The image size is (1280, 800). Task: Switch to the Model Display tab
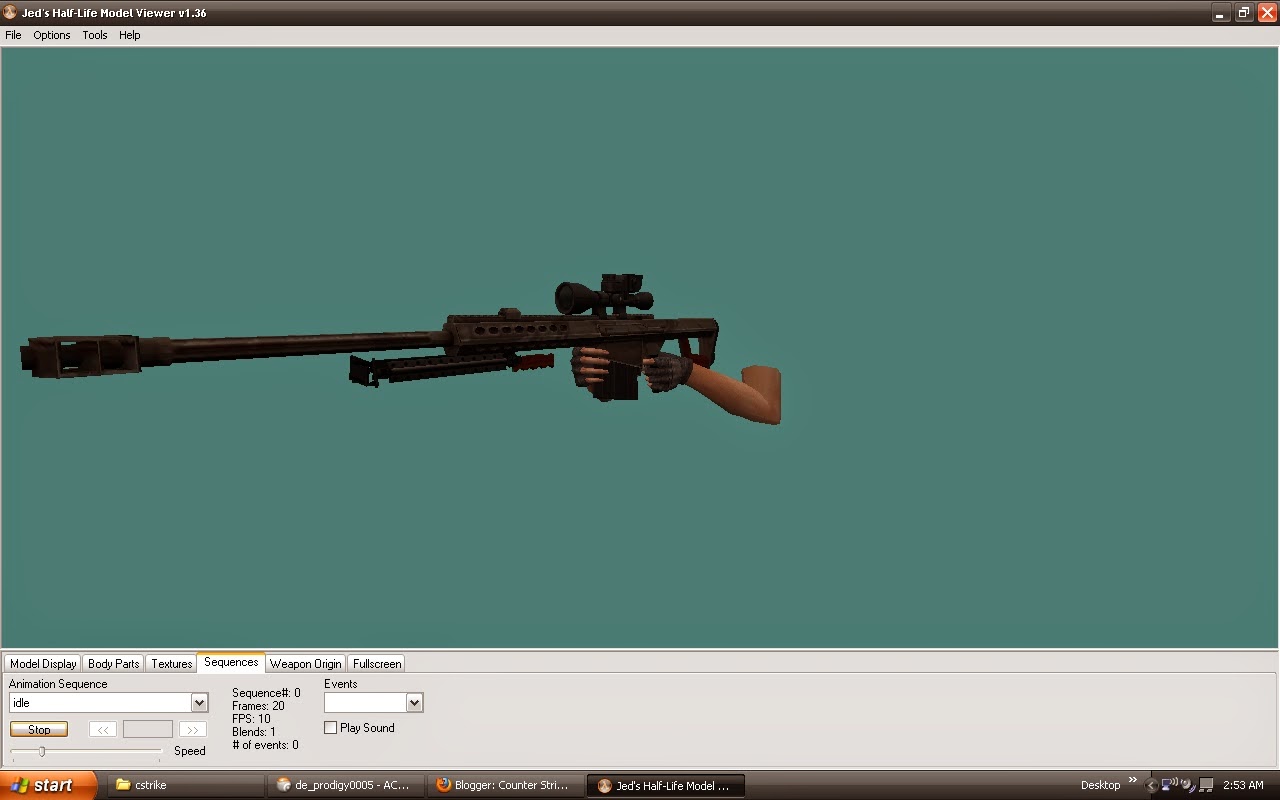(x=43, y=663)
